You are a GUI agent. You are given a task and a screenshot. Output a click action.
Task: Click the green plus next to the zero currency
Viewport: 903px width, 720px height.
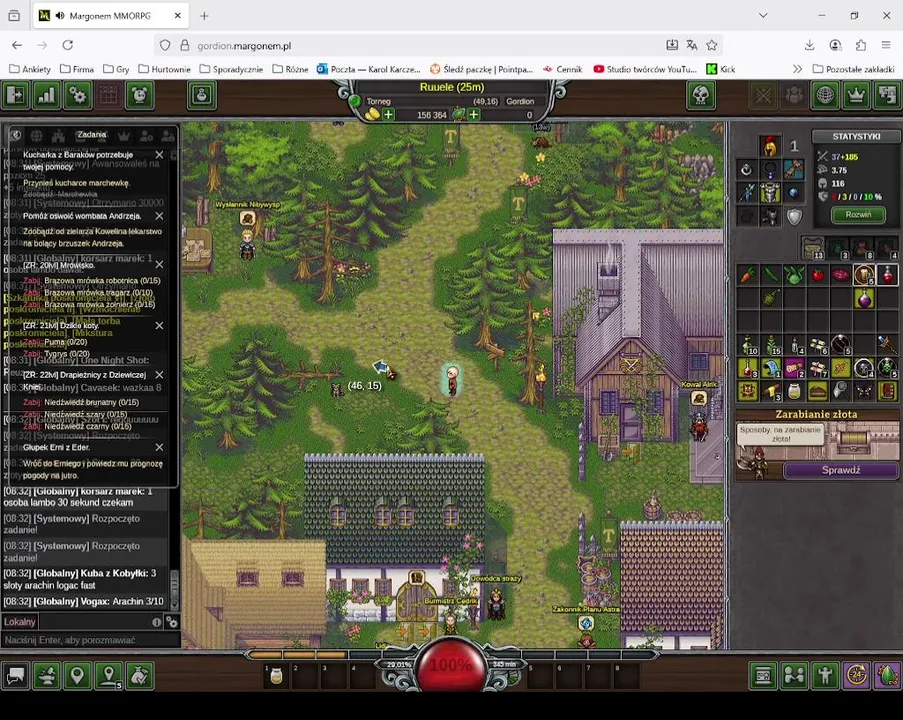coord(474,115)
